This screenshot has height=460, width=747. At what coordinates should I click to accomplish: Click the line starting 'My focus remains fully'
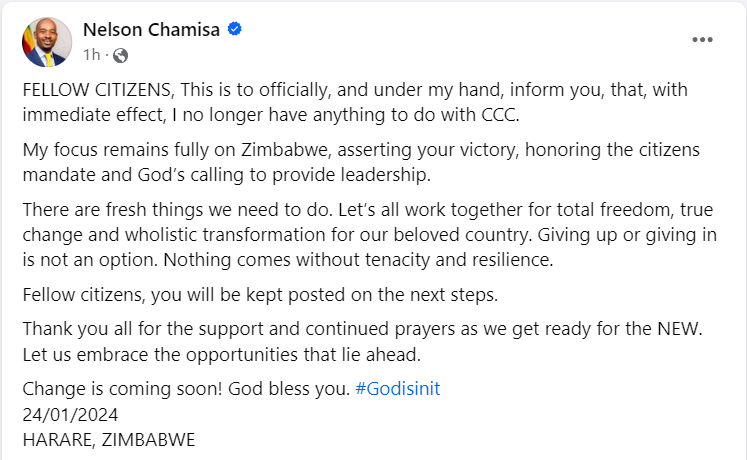pos(361,150)
